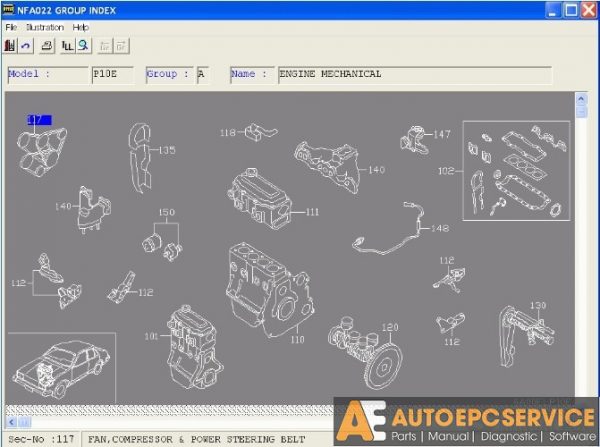The image size is (600, 447).
Task: Click the Name field ENGINE MECHANICAL
Action: click(x=415, y=74)
